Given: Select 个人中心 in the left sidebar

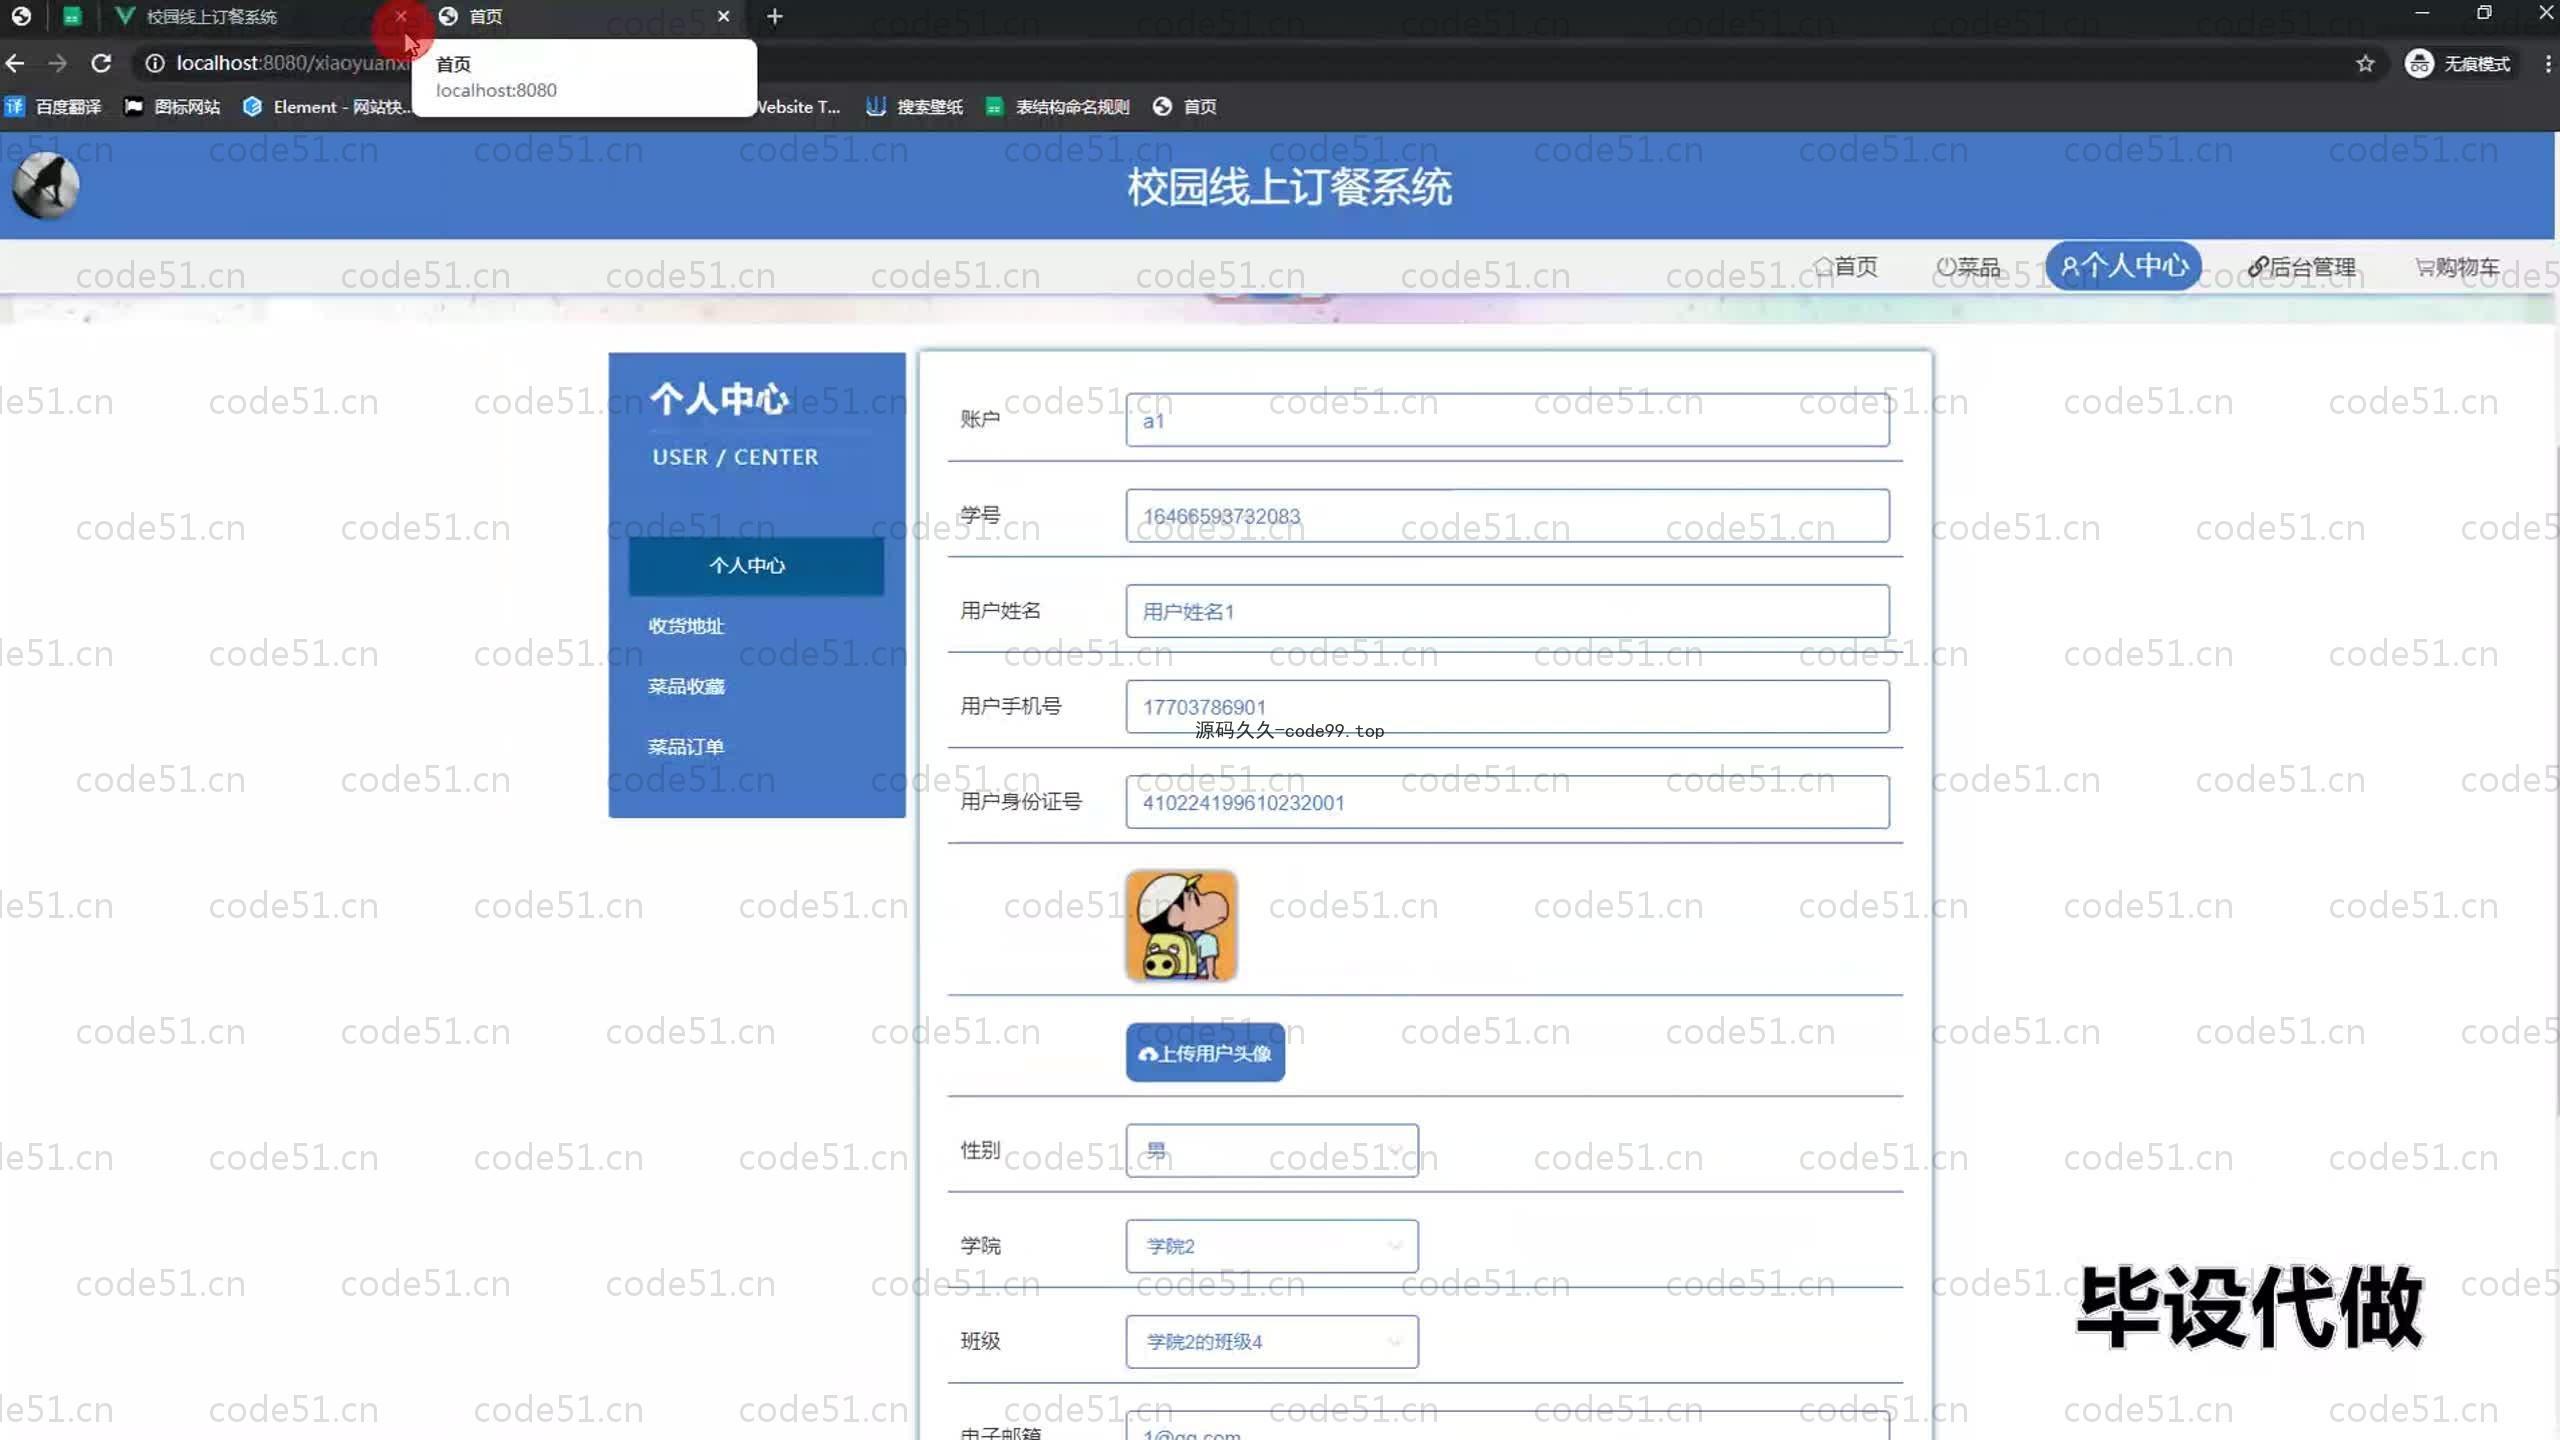Looking at the screenshot, I should click(756, 566).
